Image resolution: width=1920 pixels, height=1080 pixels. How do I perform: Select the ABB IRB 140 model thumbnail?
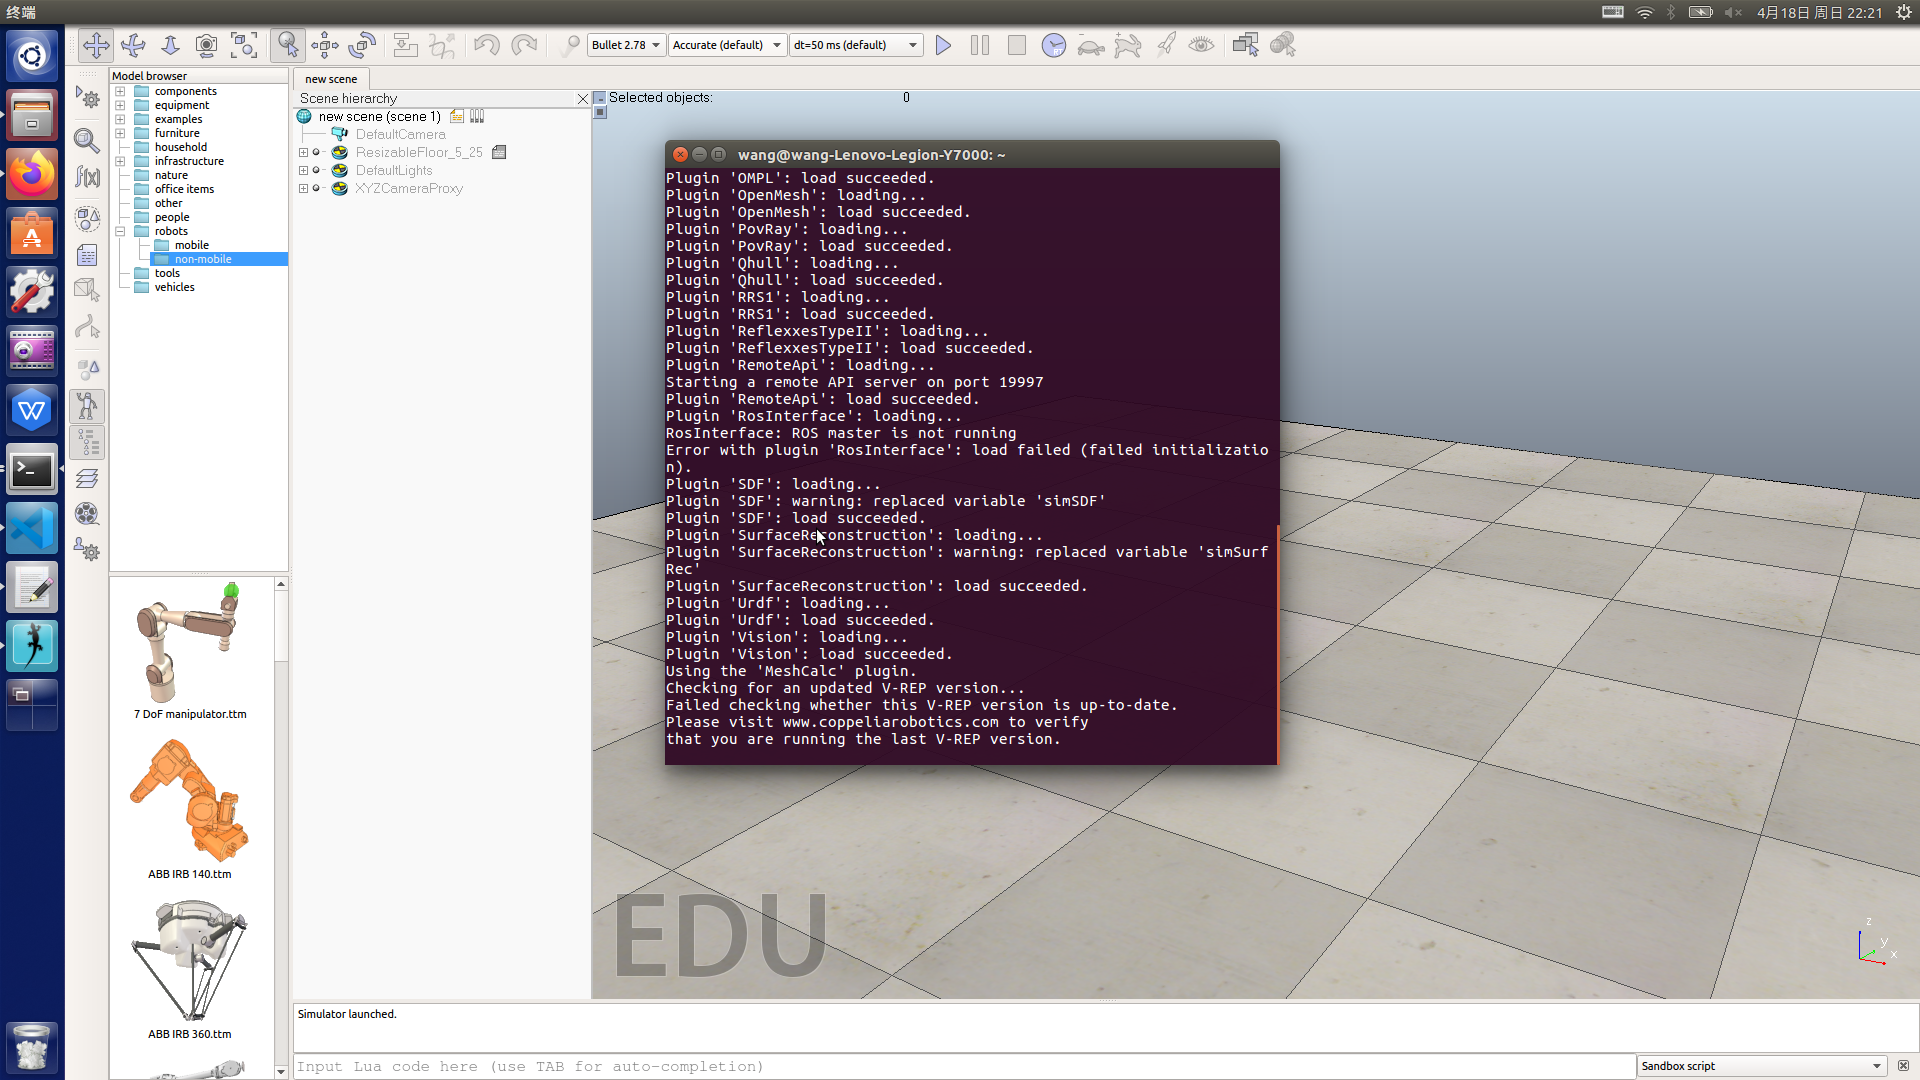[190, 800]
